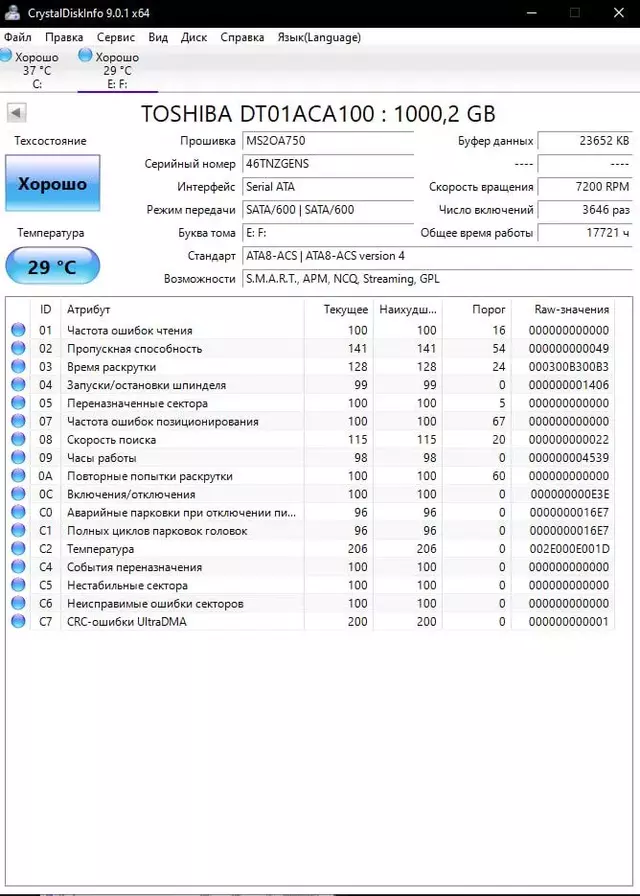Click the Буква тома field E: F:
Image resolution: width=640 pixels, height=896 pixels.
328,233
